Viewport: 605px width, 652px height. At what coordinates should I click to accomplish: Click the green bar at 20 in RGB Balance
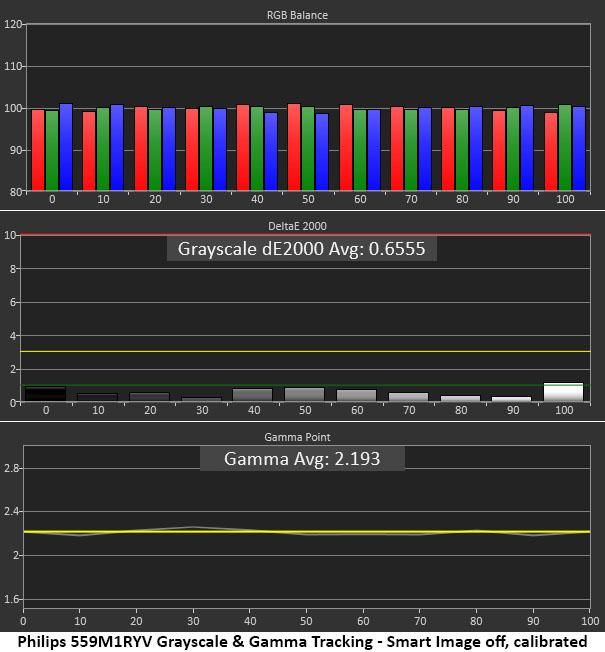pyautogui.click(x=155, y=150)
